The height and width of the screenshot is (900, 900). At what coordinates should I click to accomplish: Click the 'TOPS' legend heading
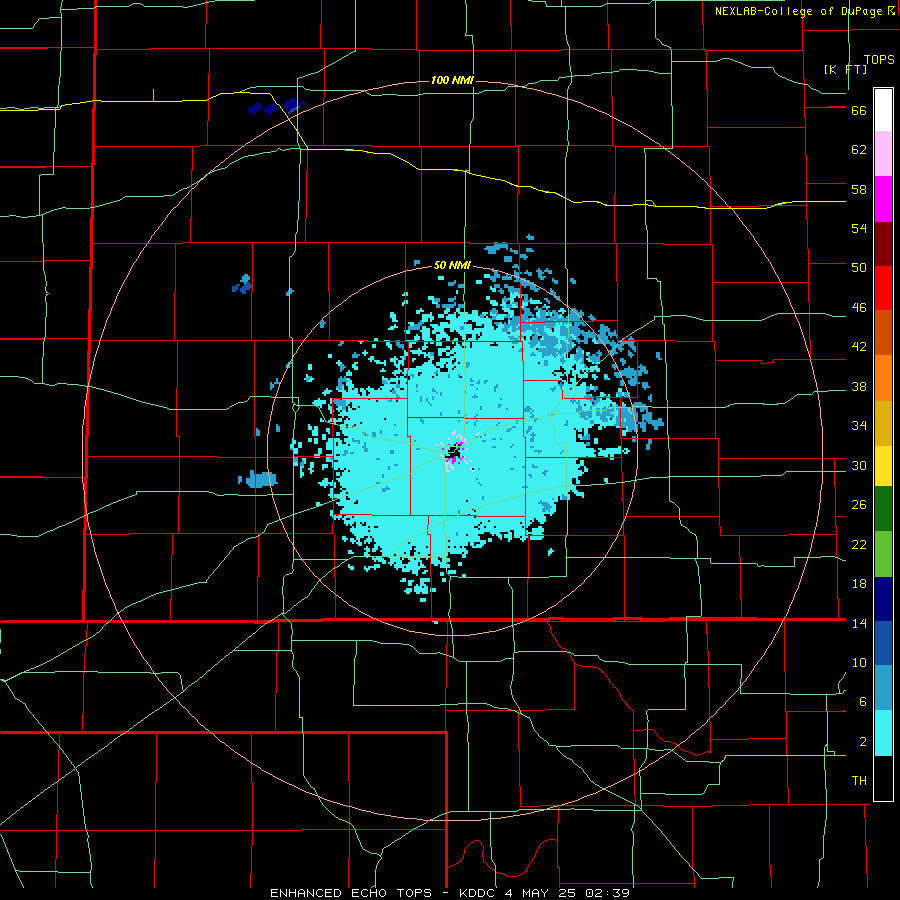pos(879,60)
